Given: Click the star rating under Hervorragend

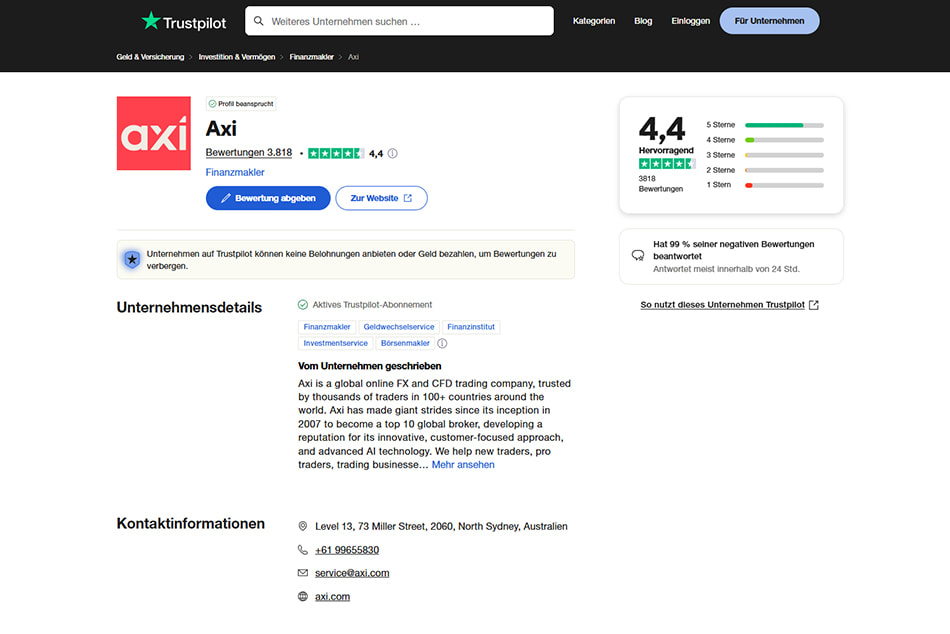Looking at the screenshot, I should point(666,164).
